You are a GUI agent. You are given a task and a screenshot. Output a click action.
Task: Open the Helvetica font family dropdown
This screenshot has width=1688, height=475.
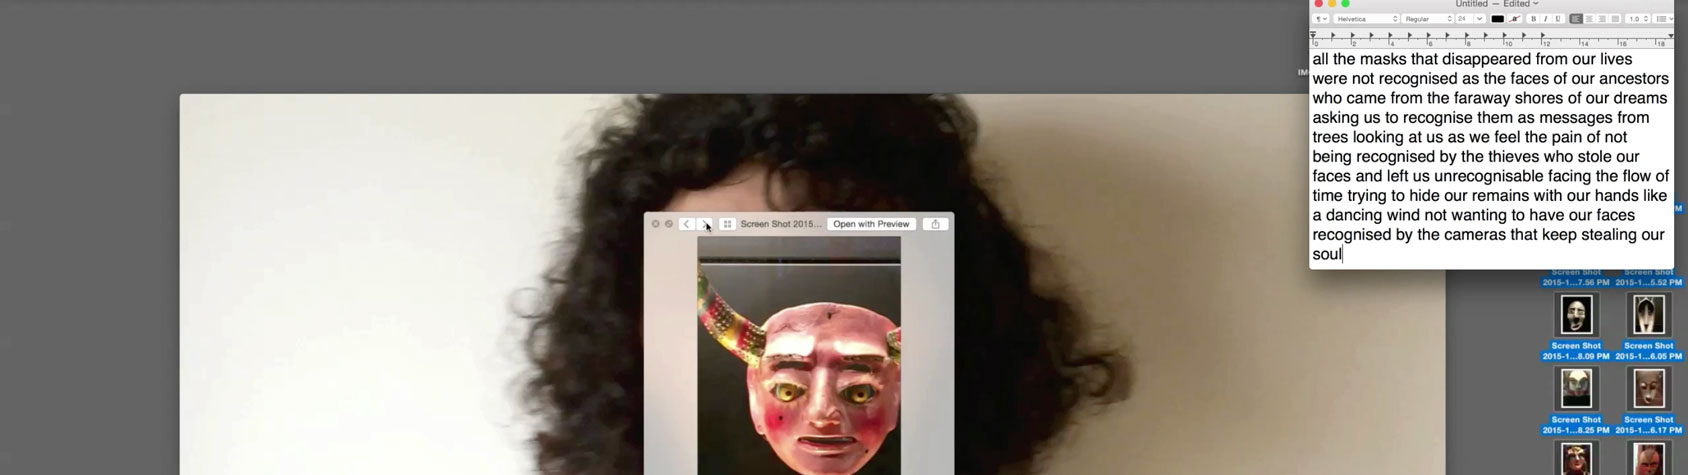(1366, 19)
